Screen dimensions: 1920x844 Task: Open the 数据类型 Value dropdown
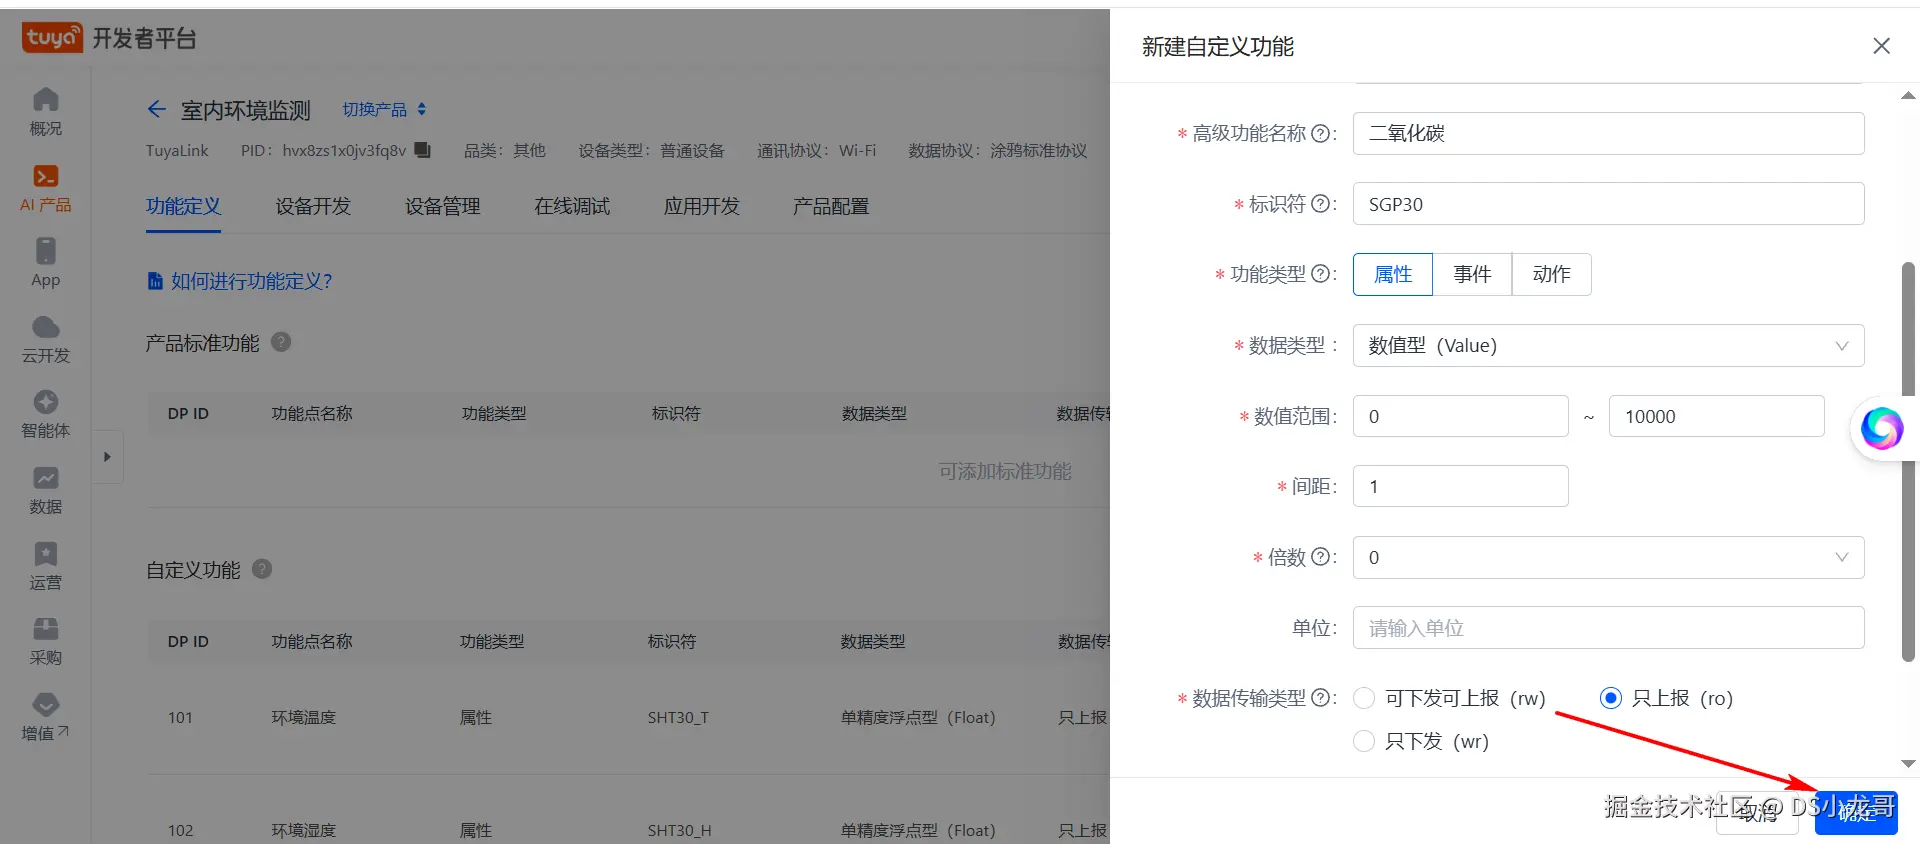point(1608,346)
